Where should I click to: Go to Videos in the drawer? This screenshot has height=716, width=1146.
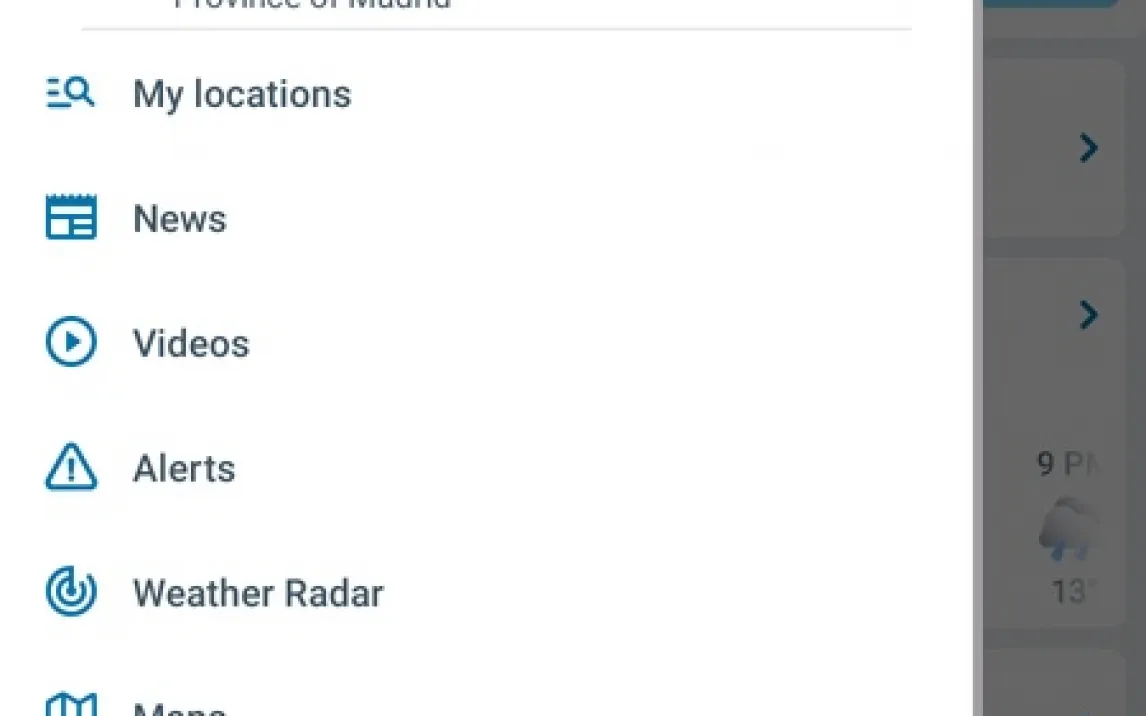tap(191, 344)
